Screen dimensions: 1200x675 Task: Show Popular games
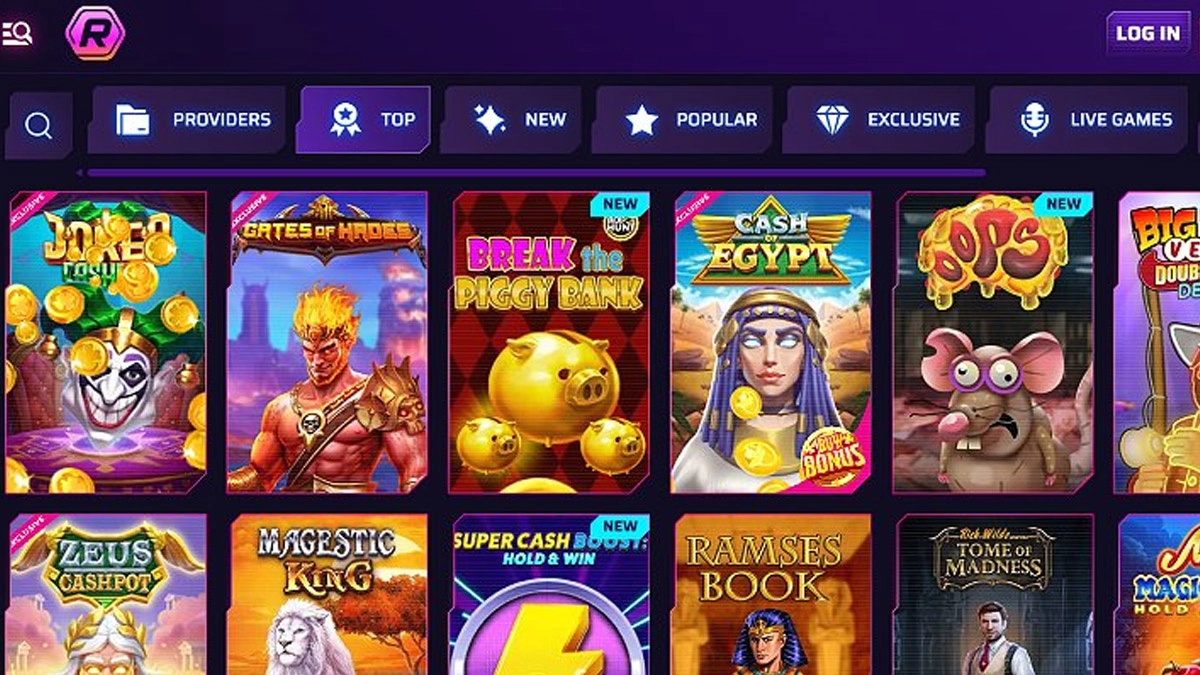tap(684, 120)
